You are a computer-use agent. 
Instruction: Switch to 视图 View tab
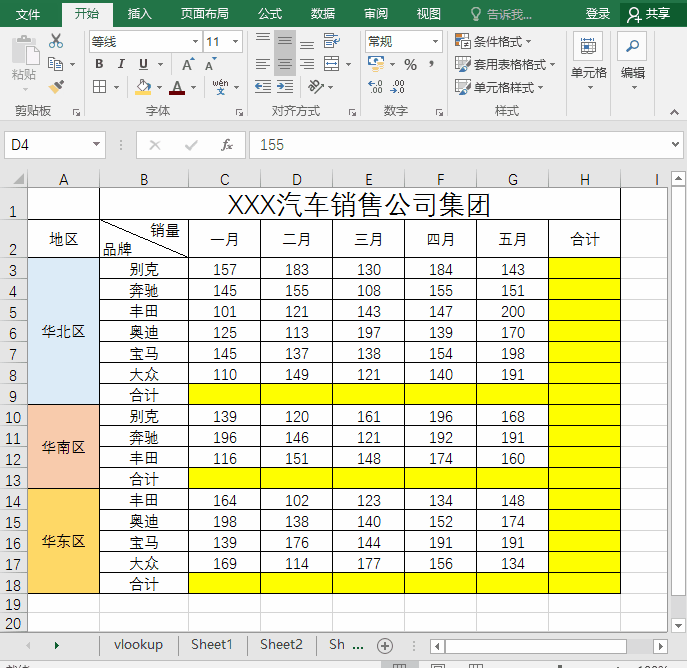(x=428, y=14)
